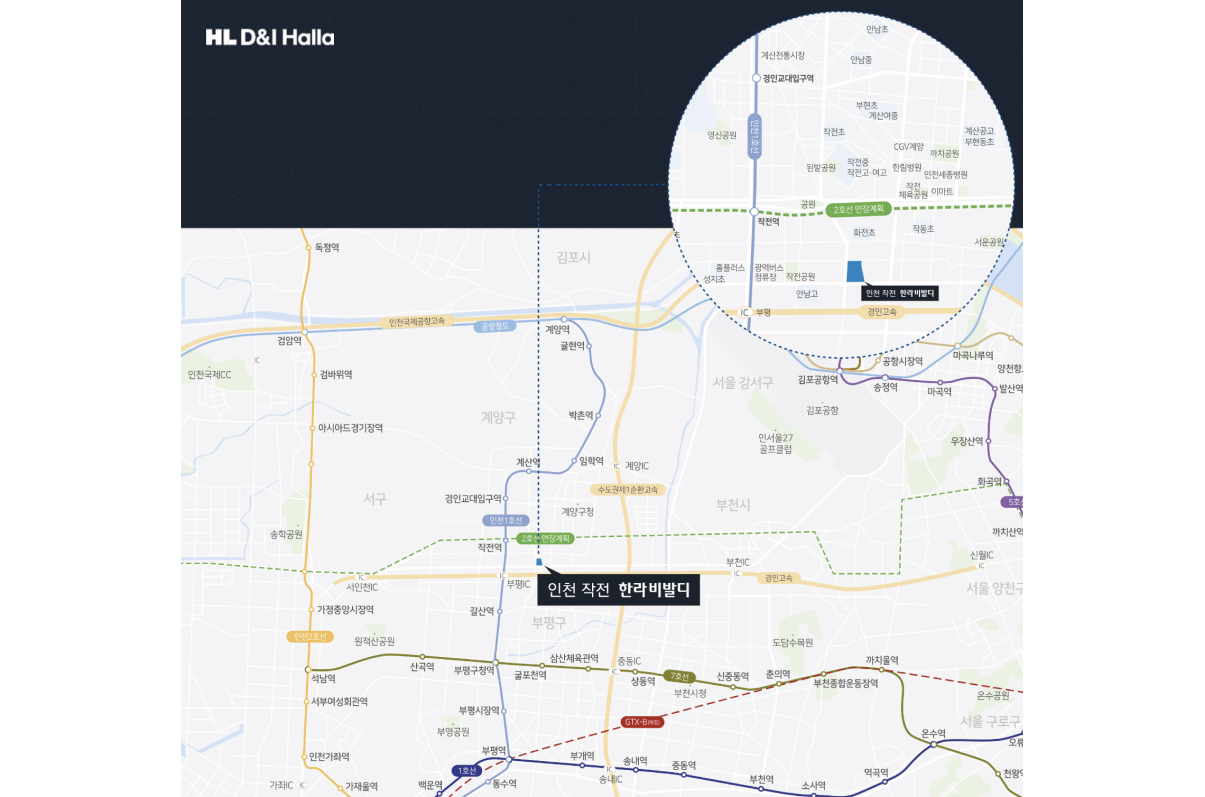Click the 삼산체육관역 station label
Screen dimensions: 1205x797
click(574, 658)
